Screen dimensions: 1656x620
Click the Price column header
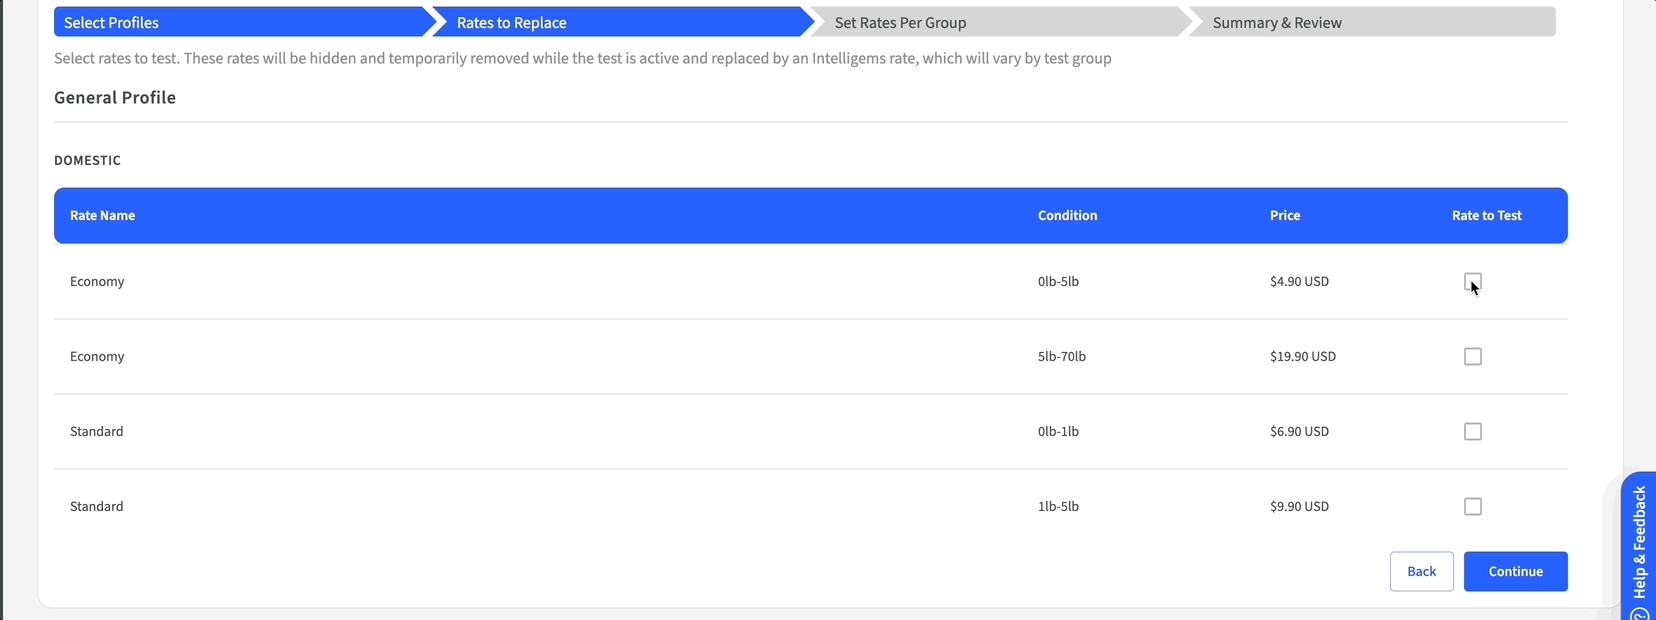pyautogui.click(x=1285, y=216)
